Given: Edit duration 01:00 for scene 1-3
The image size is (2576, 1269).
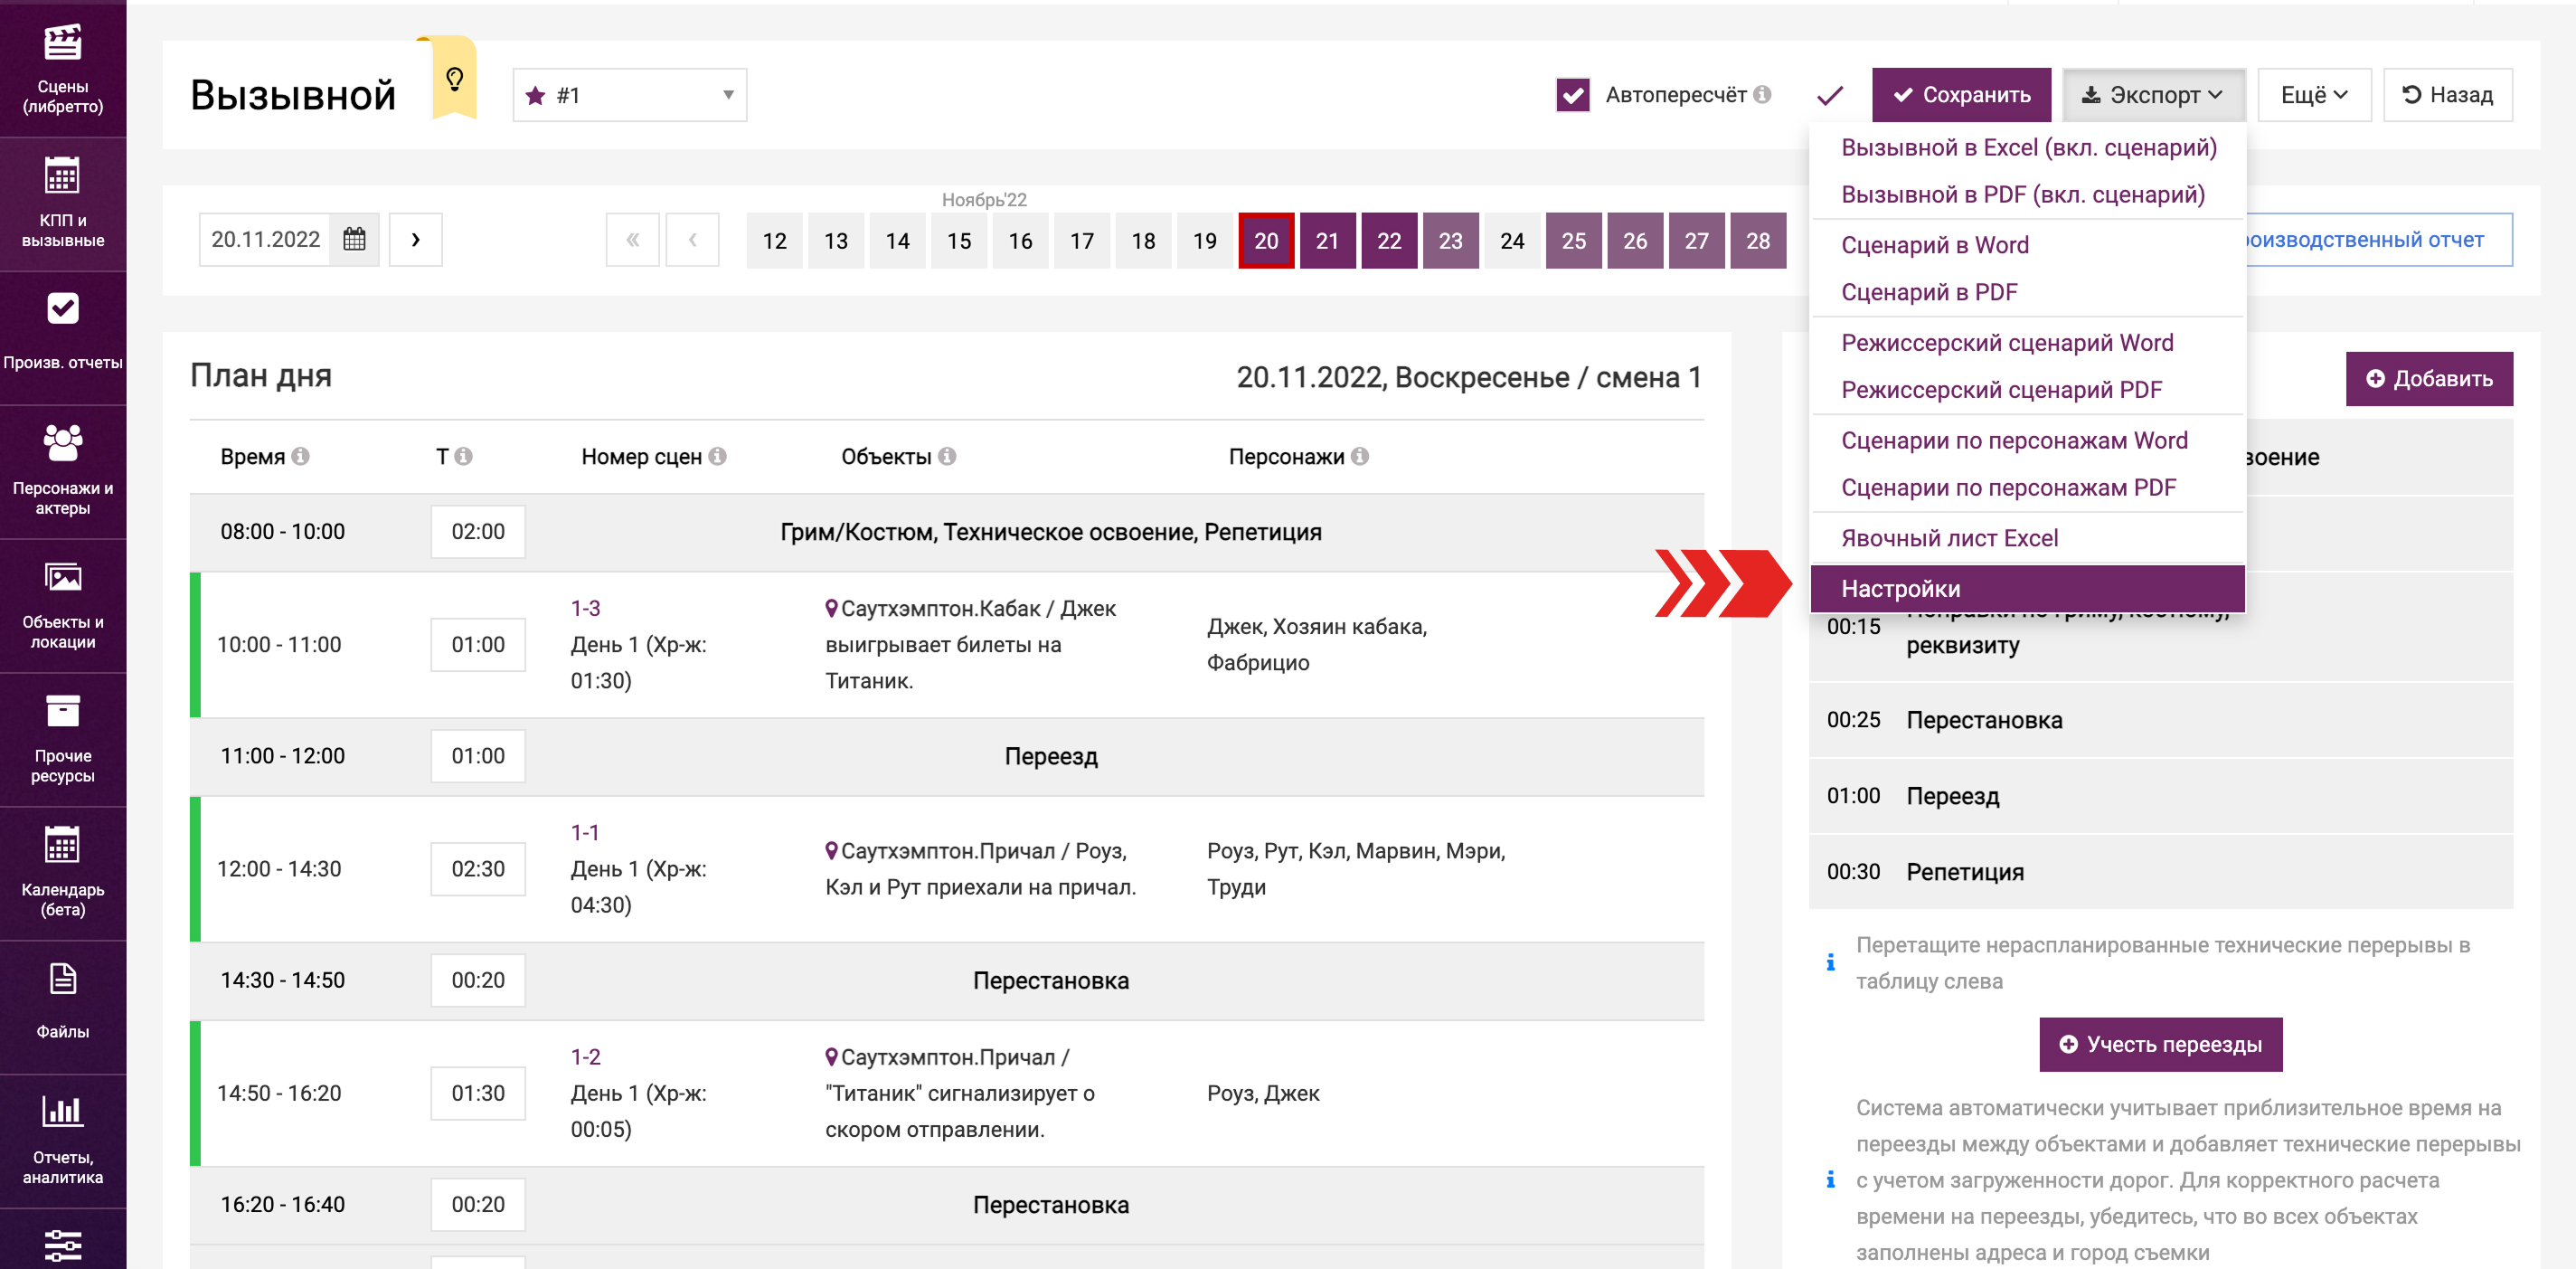Looking at the screenshot, I should coord(478,645).
